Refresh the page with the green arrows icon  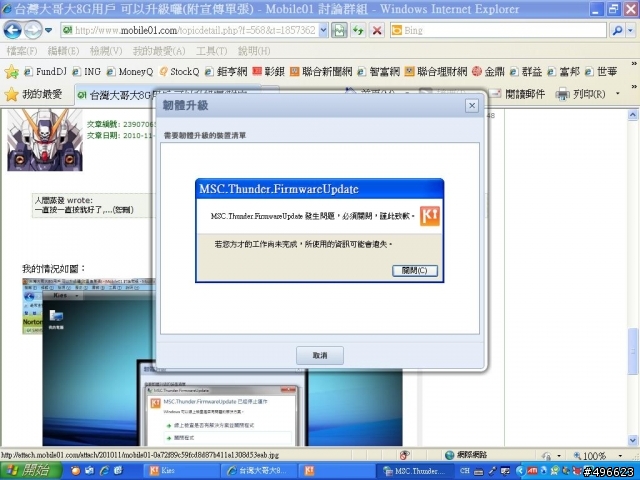point(358,30)
